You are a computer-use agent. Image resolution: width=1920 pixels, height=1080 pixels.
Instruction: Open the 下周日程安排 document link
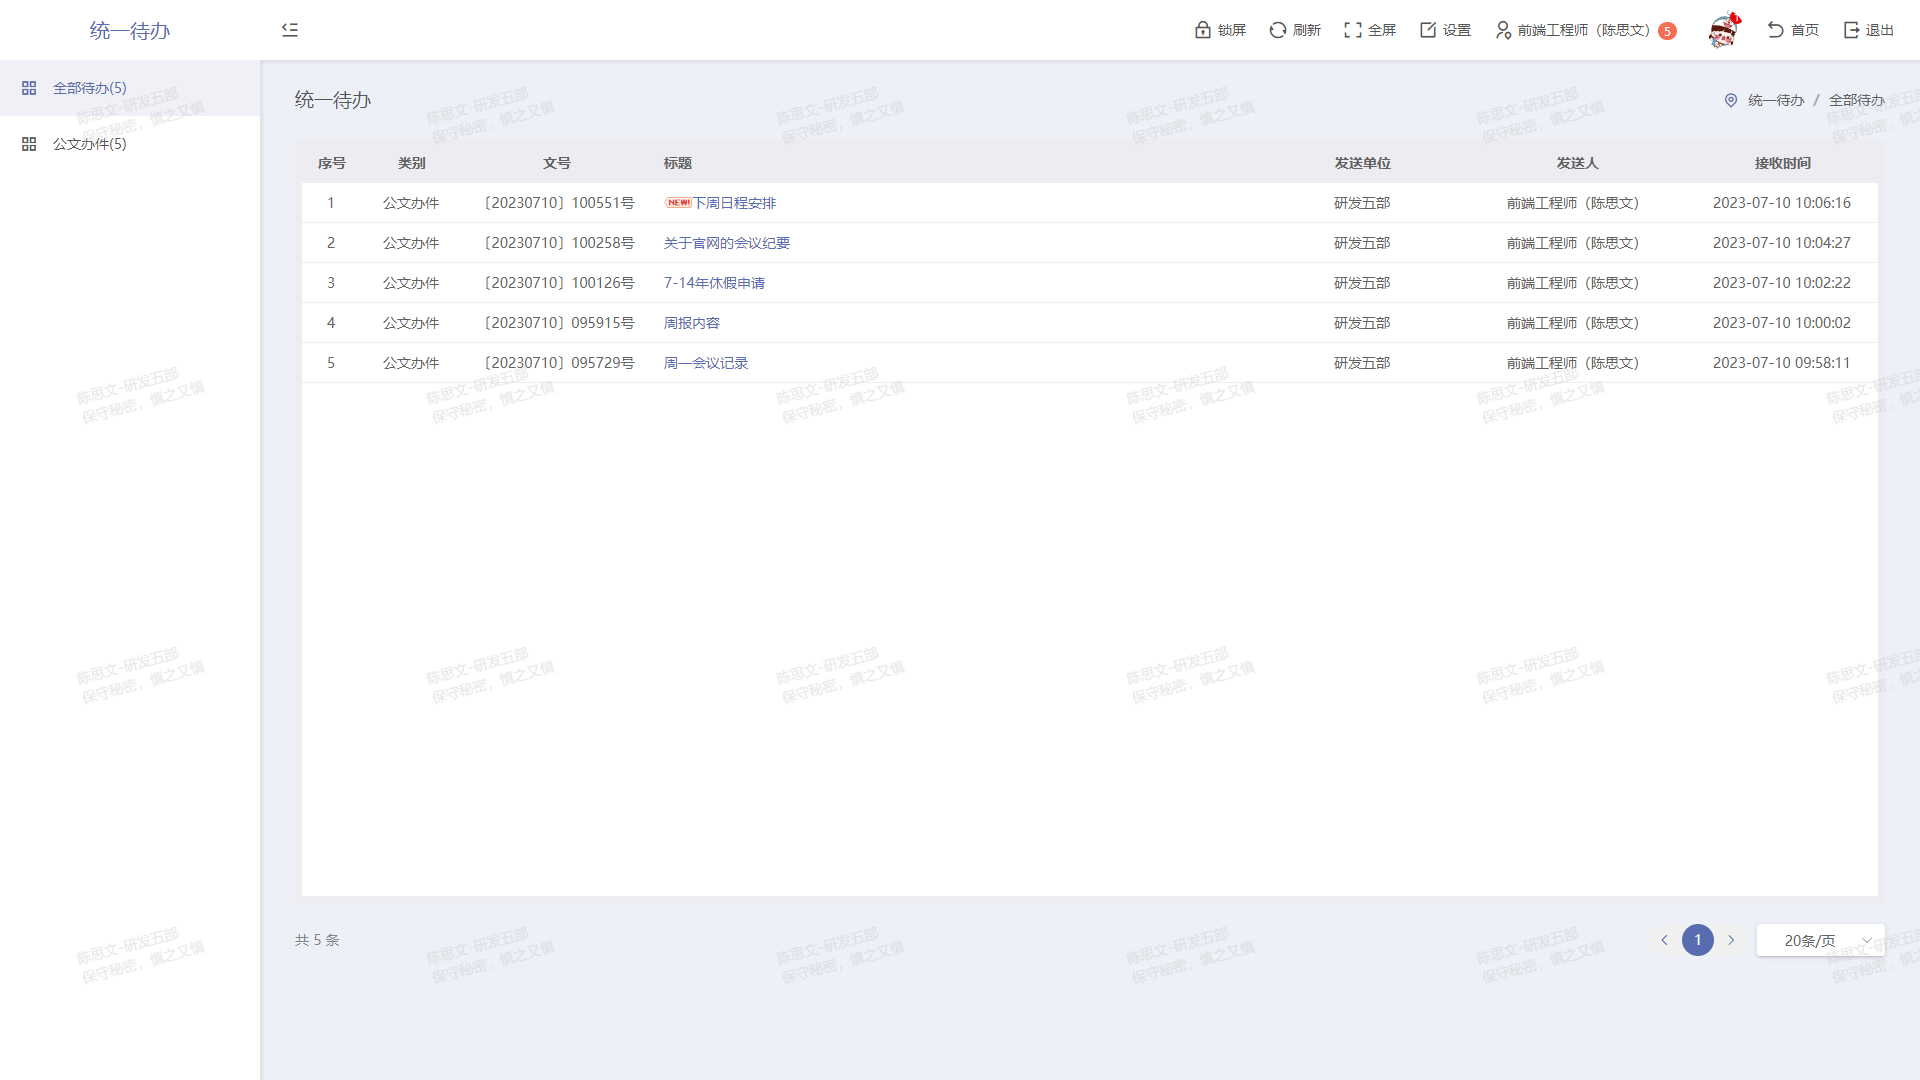point(734,203)
